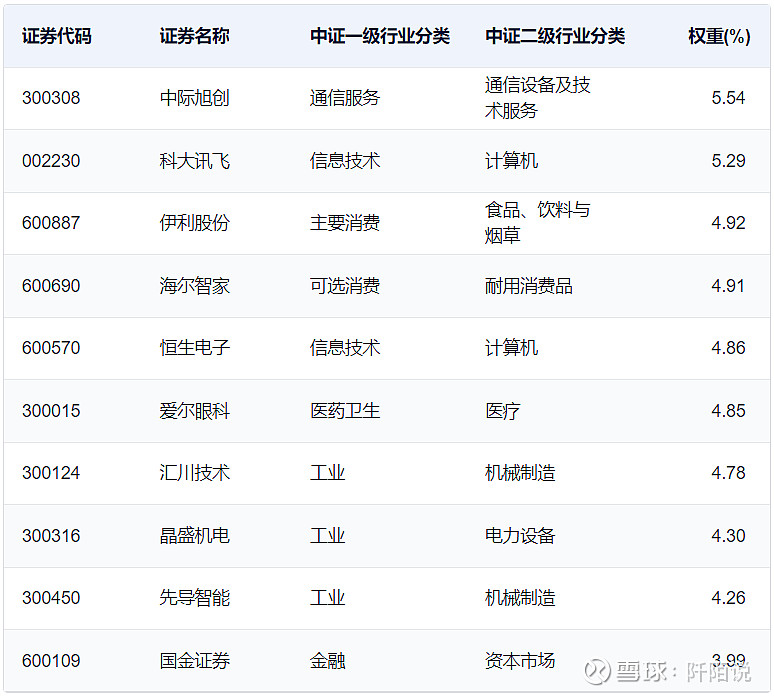Select the name 伊利股份
Image resolution: width=774 pixels, height=696 pixels.
pyautogui.click(x=194, y=223)
